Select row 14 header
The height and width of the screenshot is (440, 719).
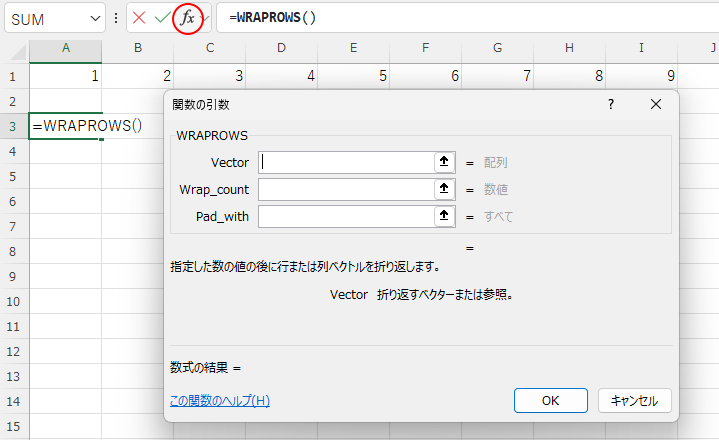point(14,402)
